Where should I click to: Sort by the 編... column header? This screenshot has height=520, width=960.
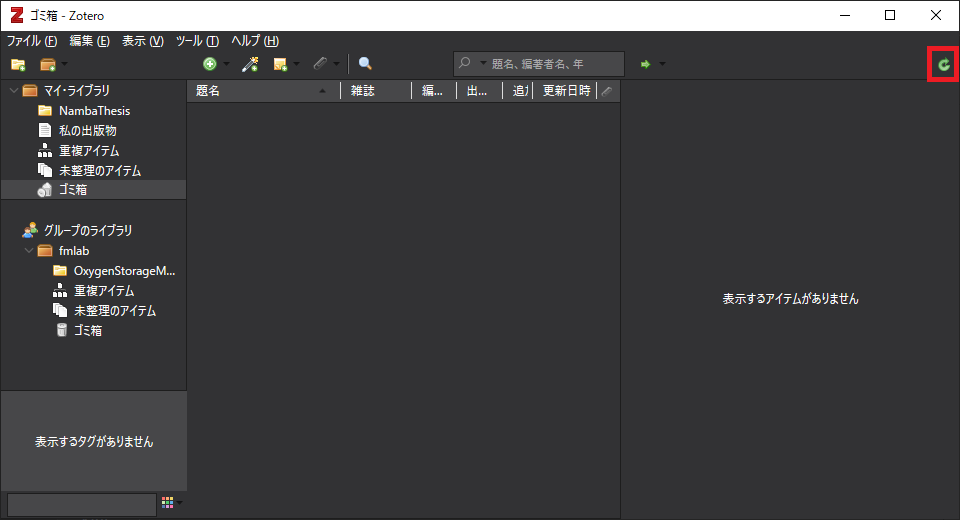click(434, 91)
